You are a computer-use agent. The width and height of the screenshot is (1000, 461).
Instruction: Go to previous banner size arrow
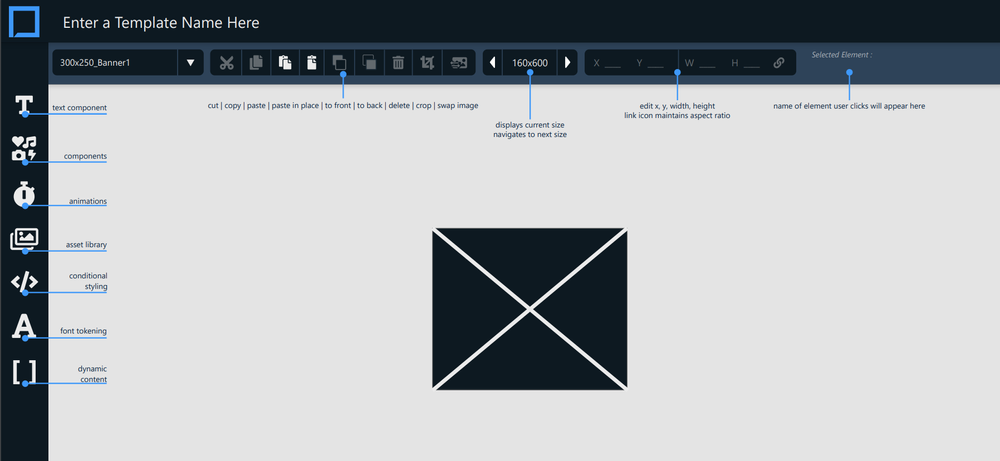point(492,62)
